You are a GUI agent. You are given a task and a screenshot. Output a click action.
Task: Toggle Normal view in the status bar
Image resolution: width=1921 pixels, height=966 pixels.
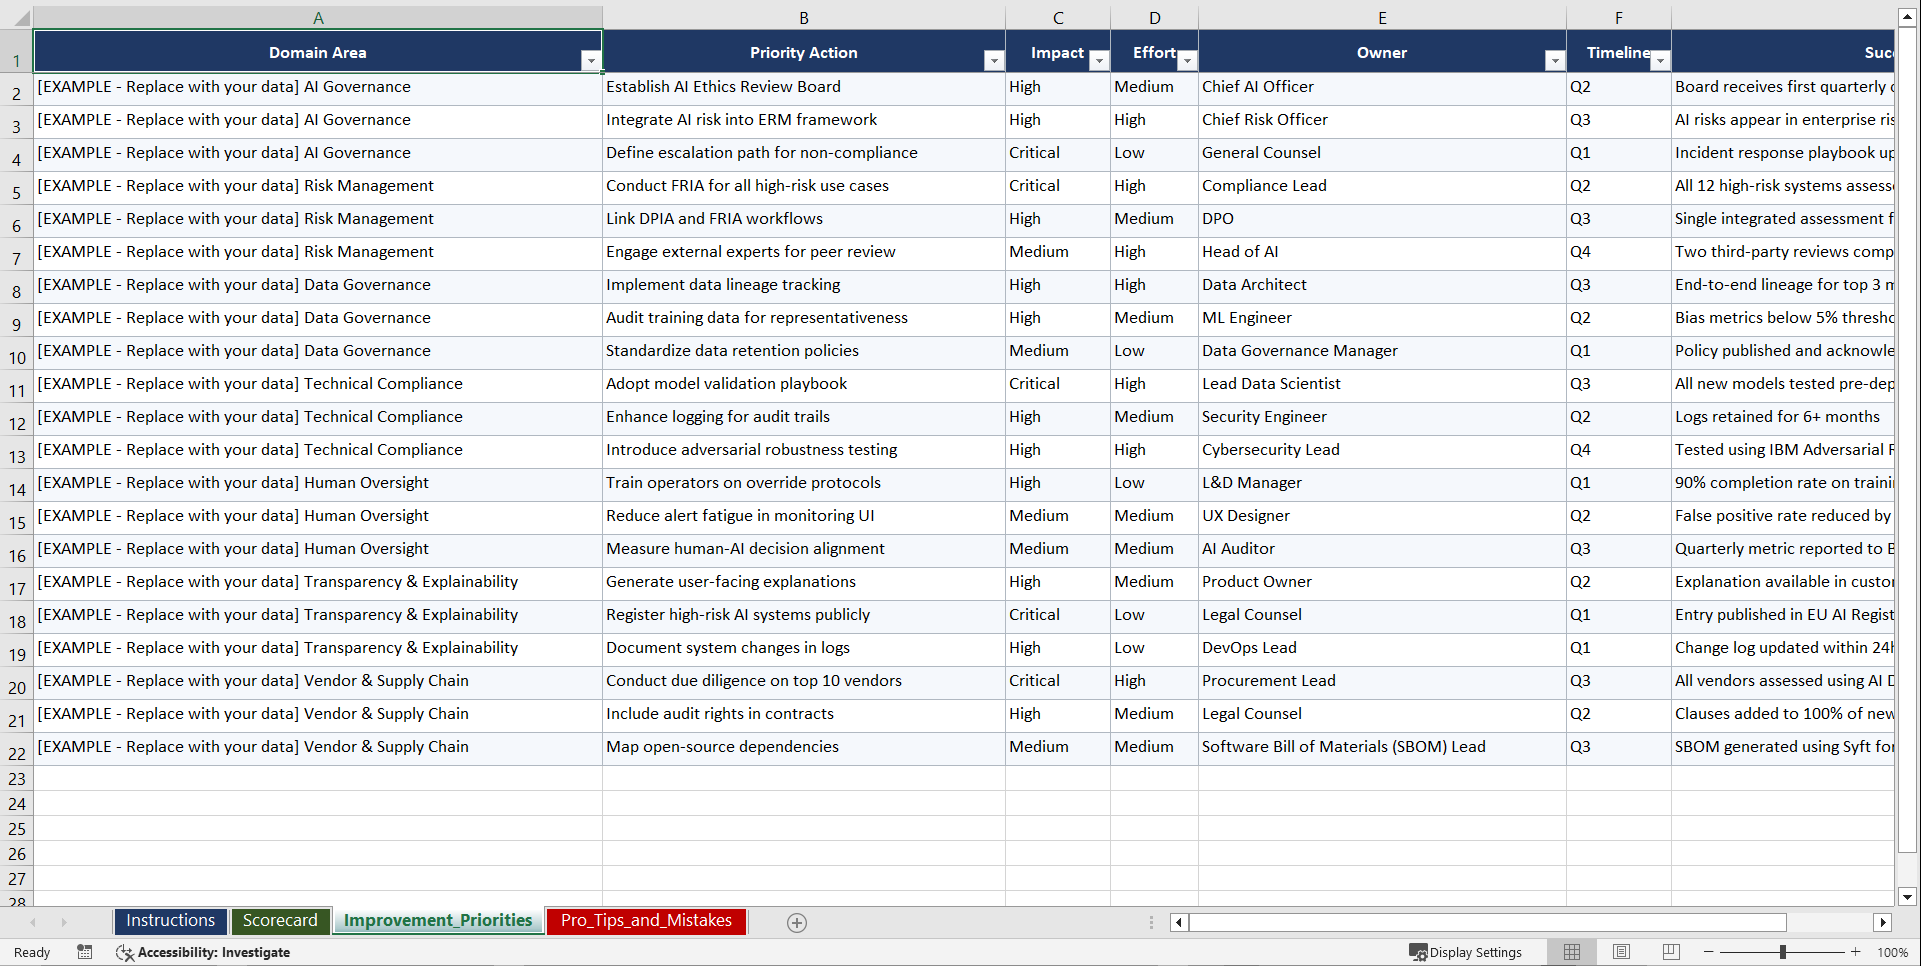[1571, 952]
